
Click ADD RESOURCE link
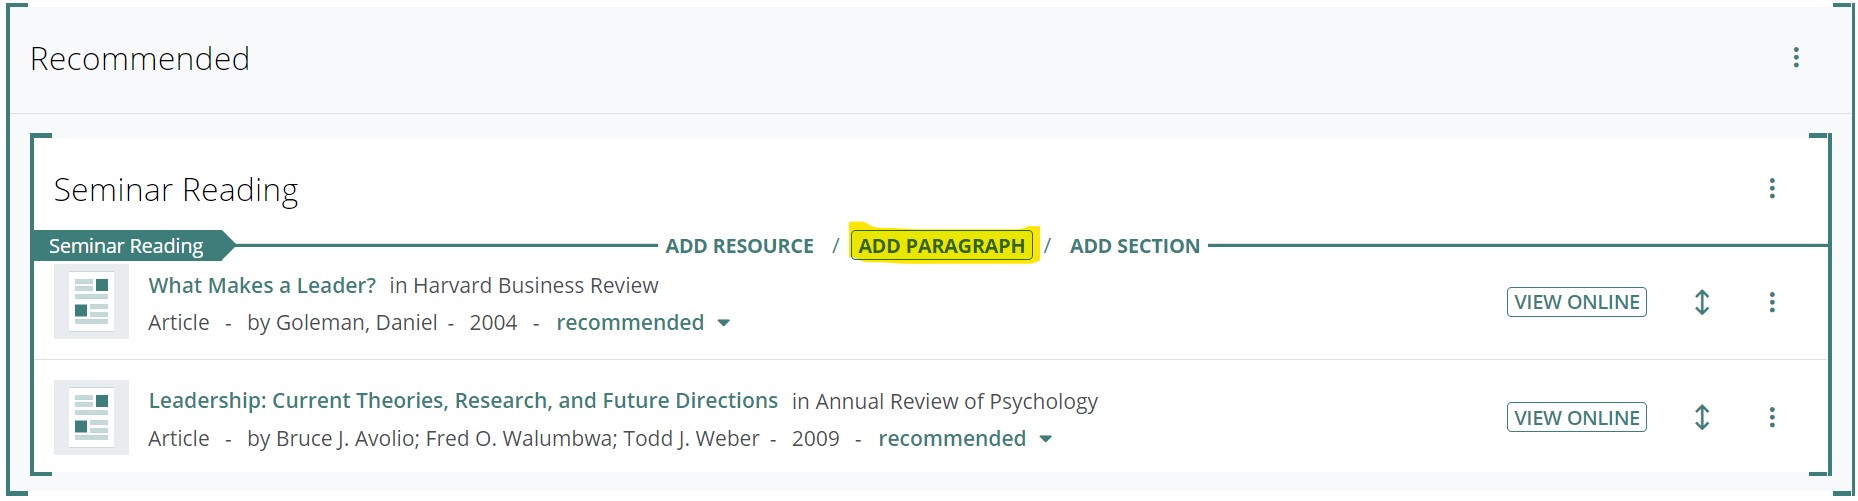pyautogui.click(x=739, y=246)
